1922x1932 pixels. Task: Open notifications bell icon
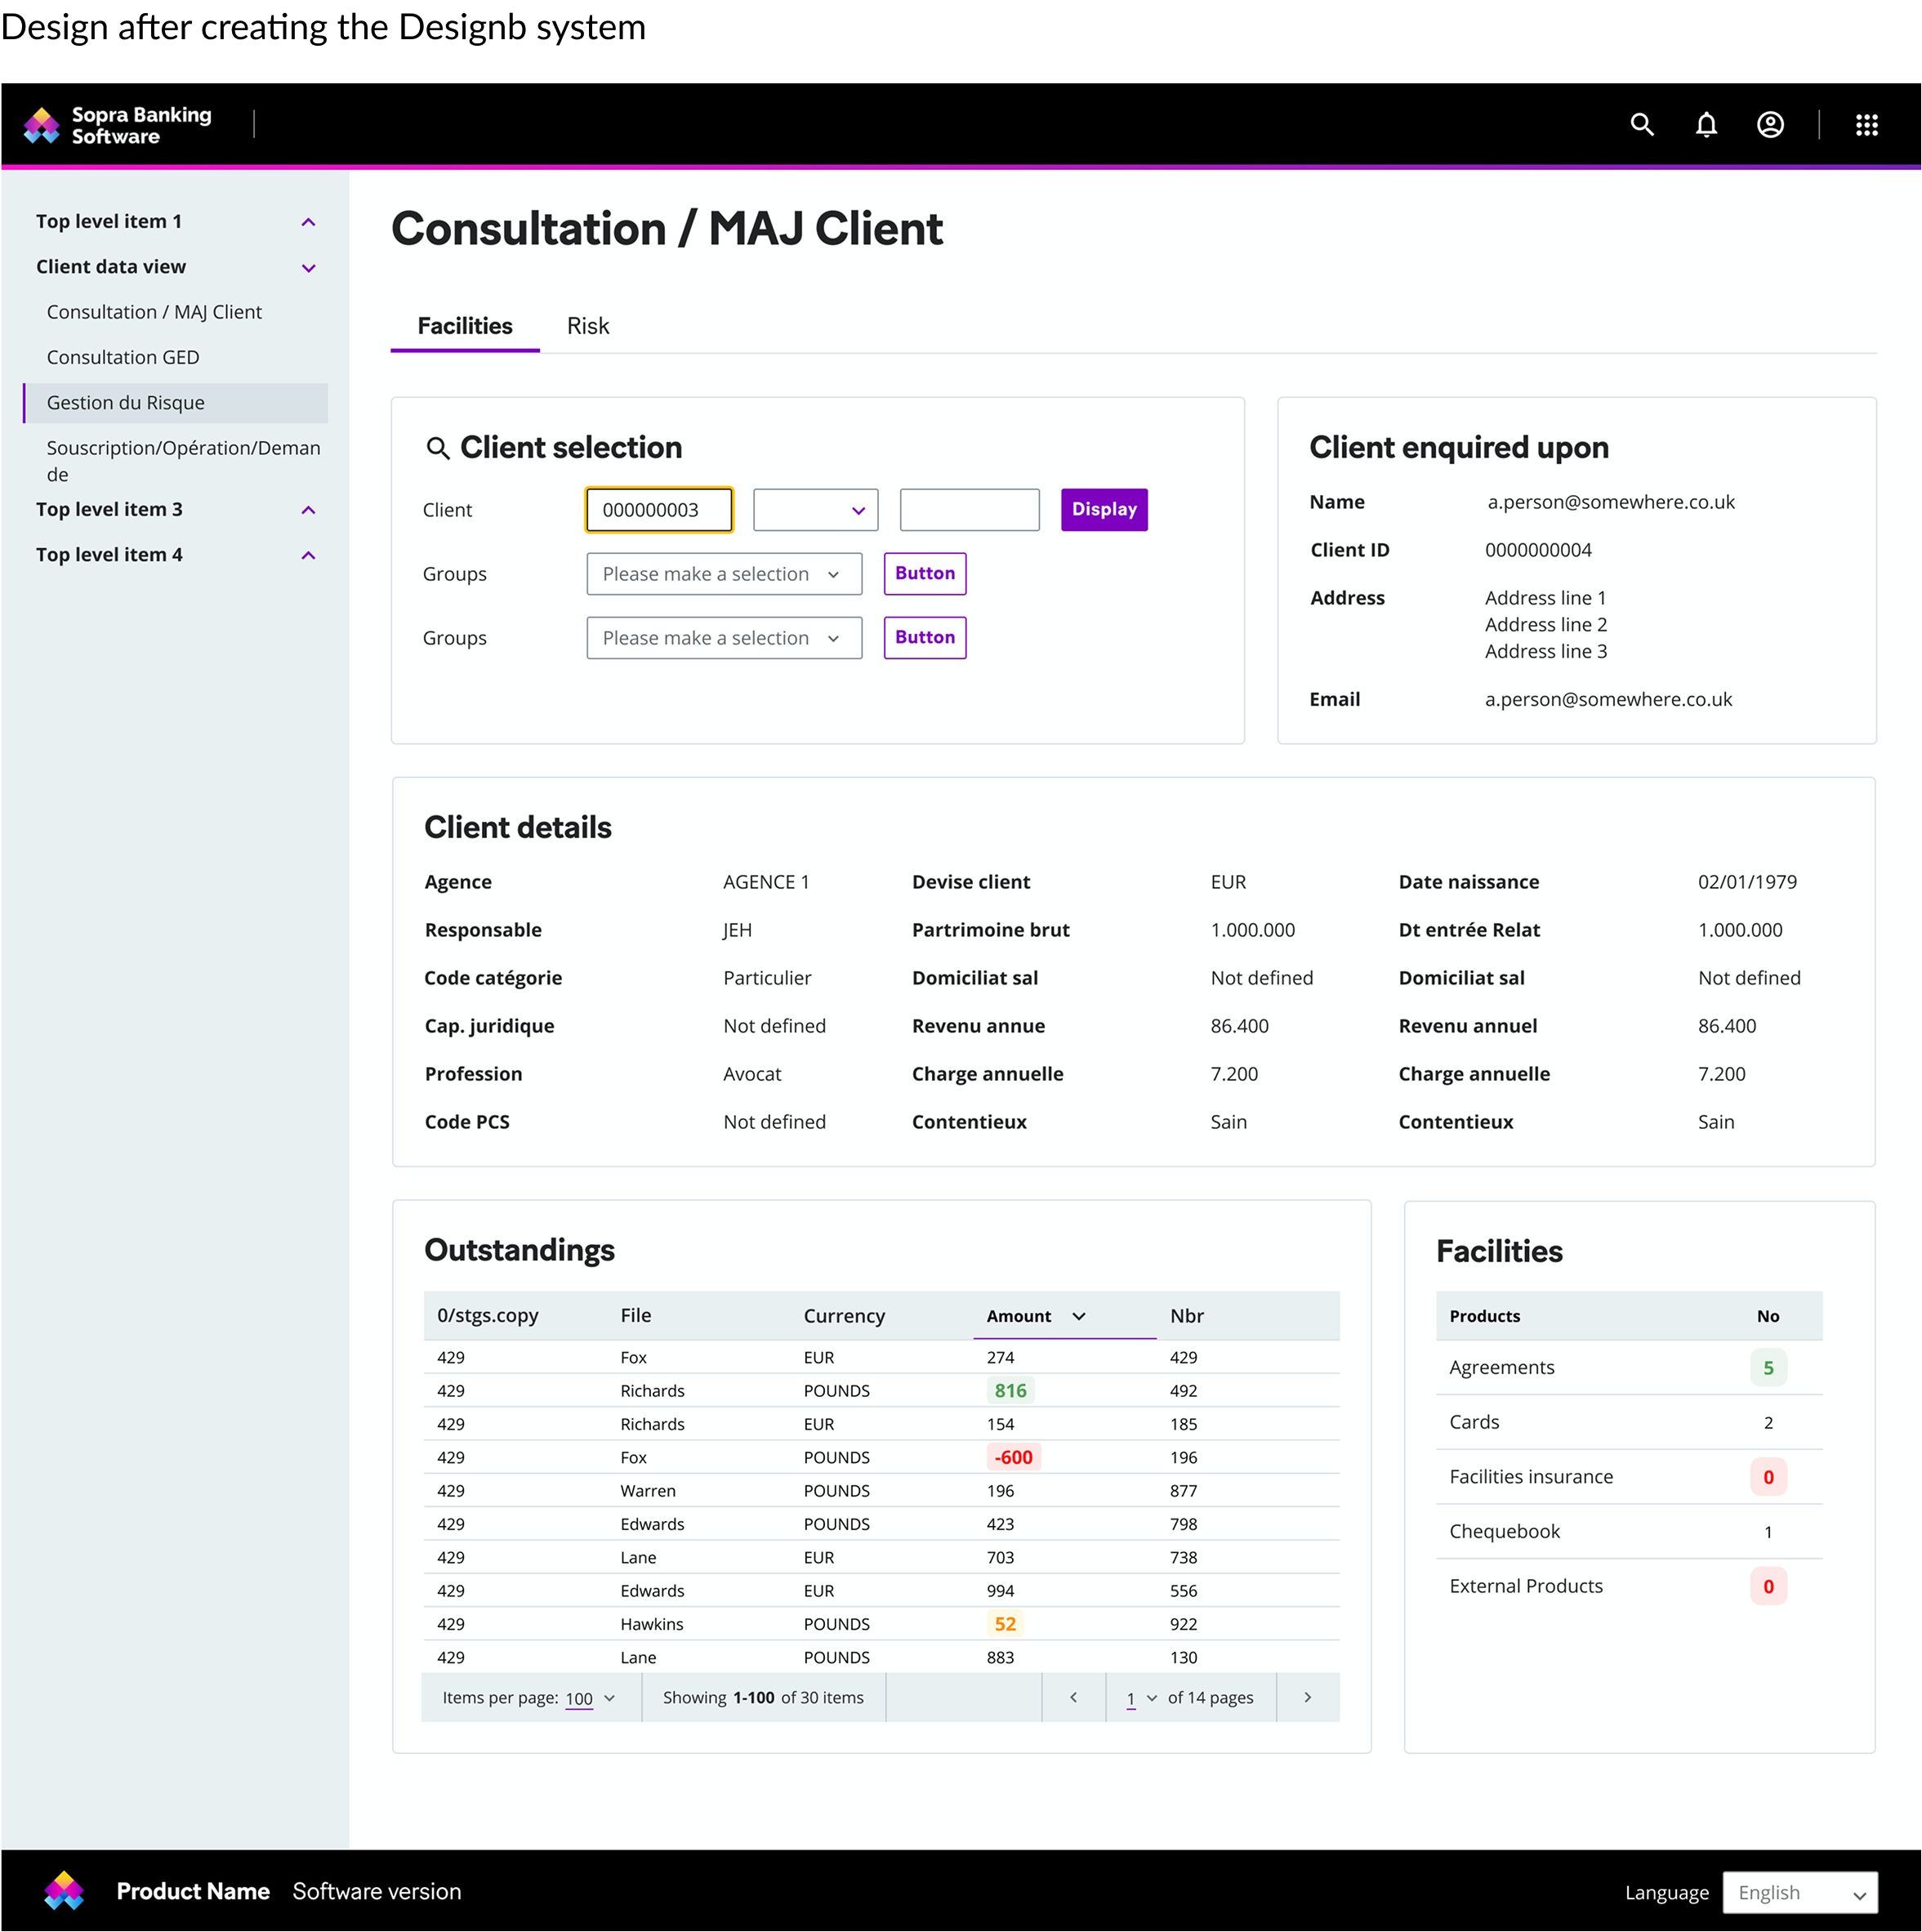1706,125
